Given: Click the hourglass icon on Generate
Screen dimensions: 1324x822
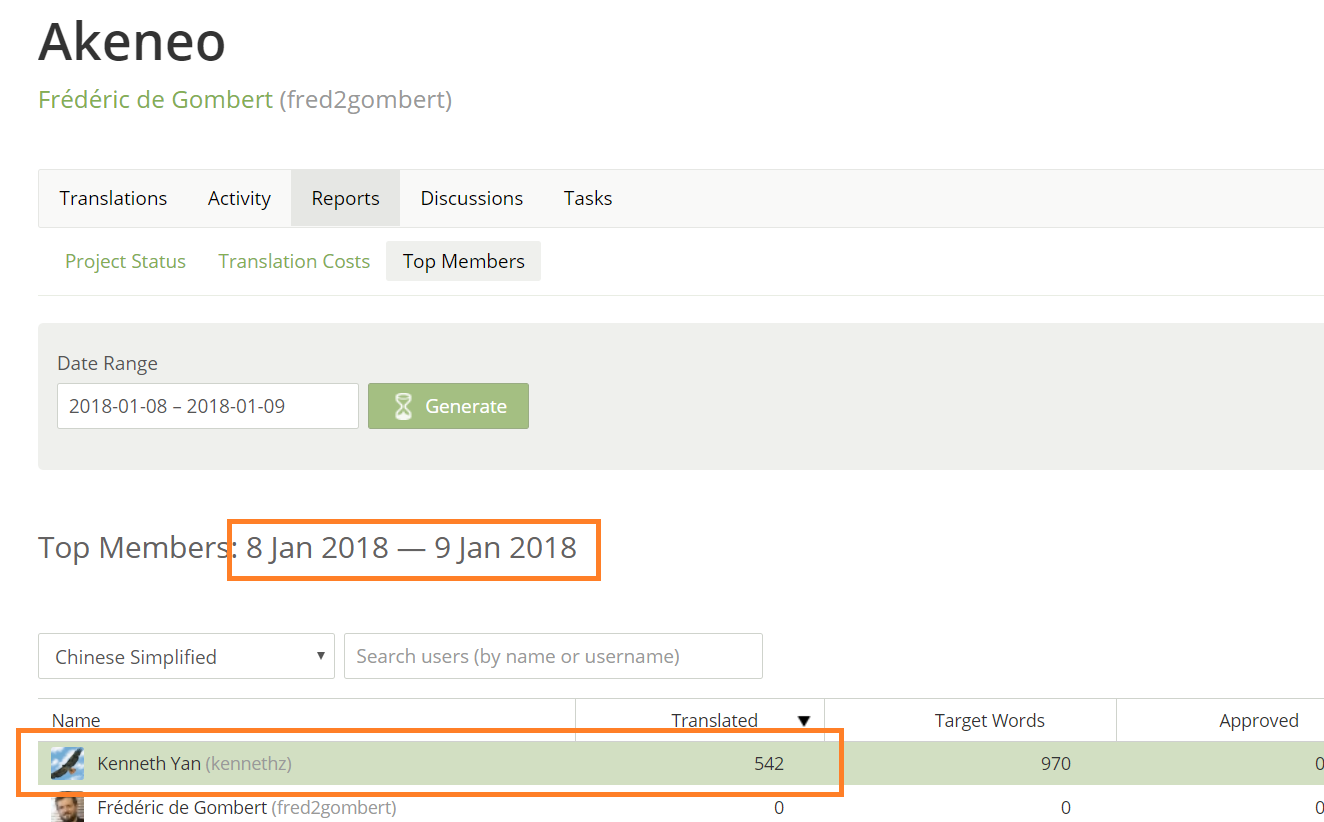Looking at the screenshot, I should (403, 406).
